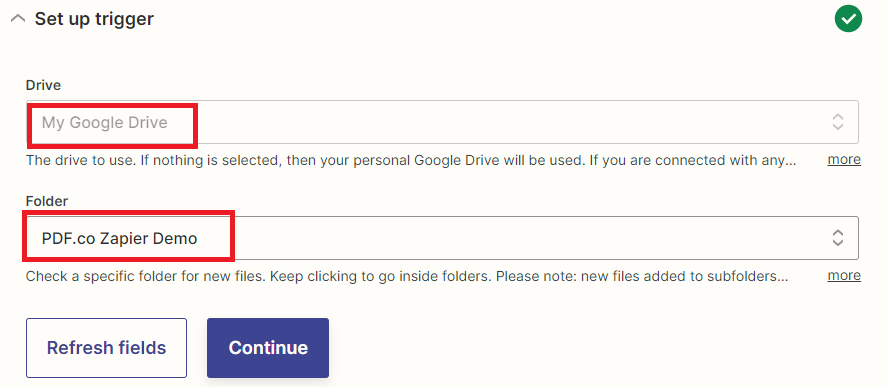
Task: Expand the Drive description with more link
Action: pos(844,160)
